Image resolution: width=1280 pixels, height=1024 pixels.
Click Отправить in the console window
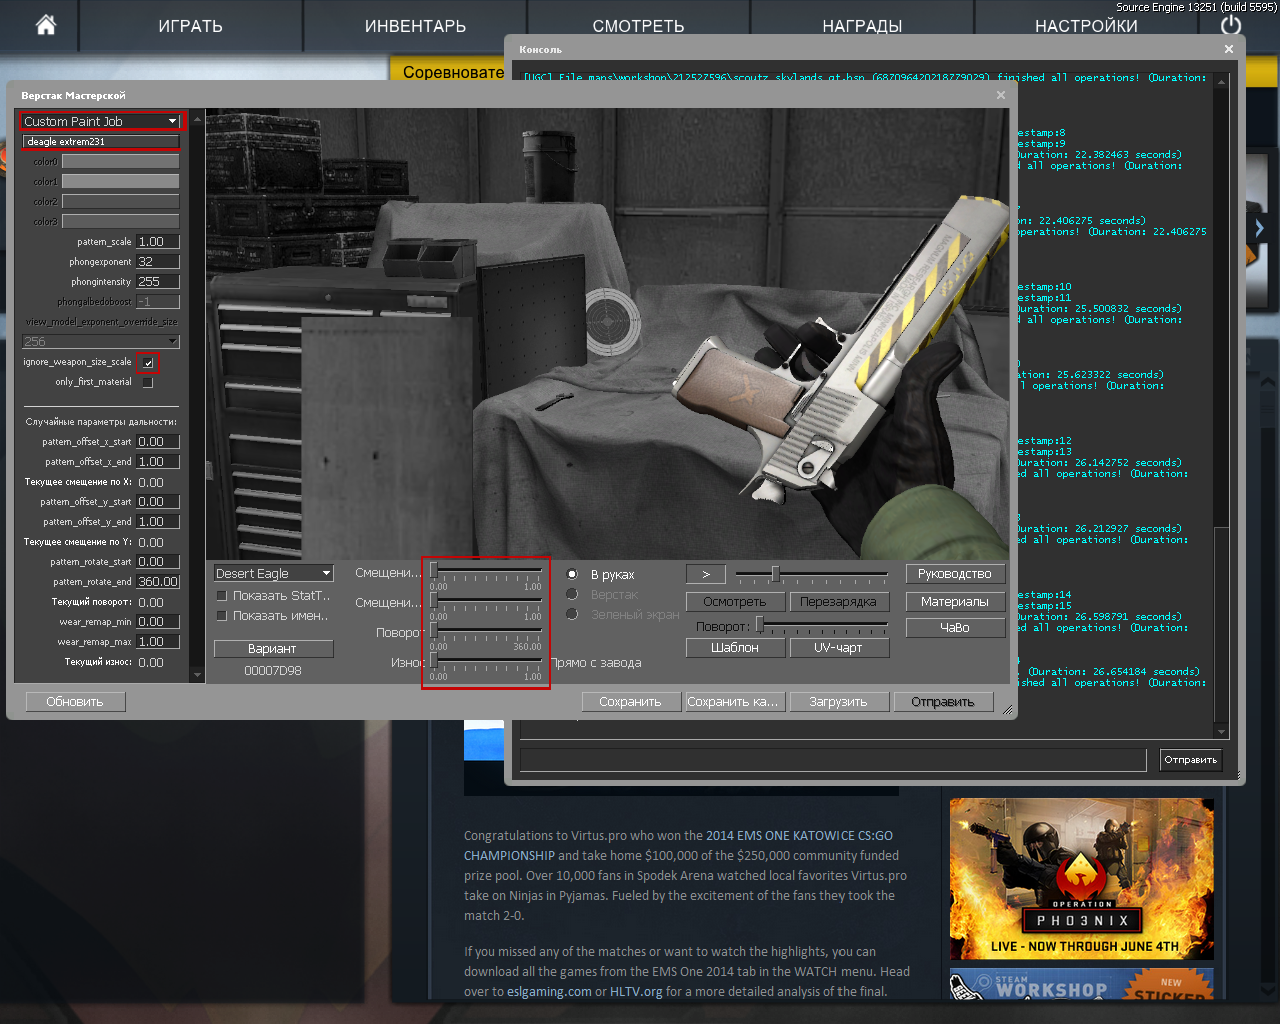pyautogui.click(x=1190, y=760)
